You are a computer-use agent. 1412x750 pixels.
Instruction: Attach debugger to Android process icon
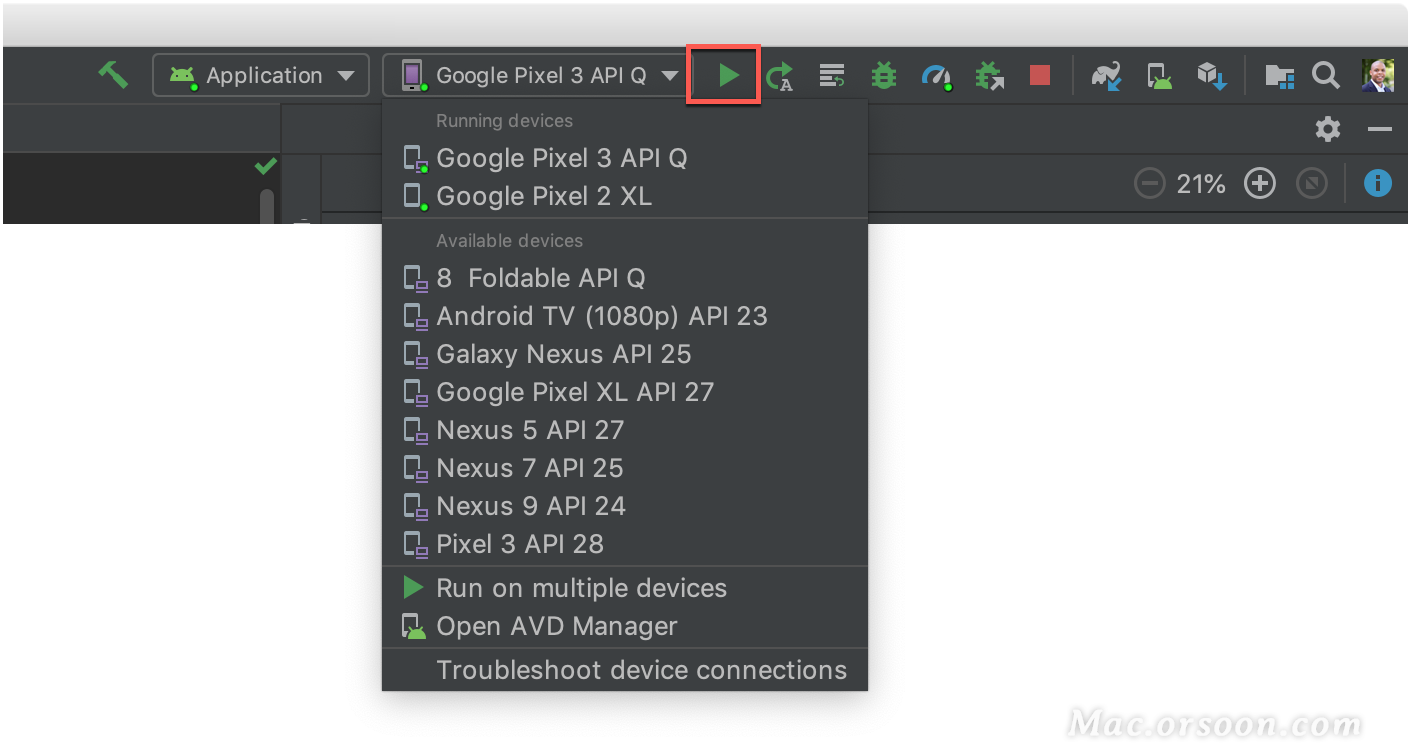click(x=989, y=76)
